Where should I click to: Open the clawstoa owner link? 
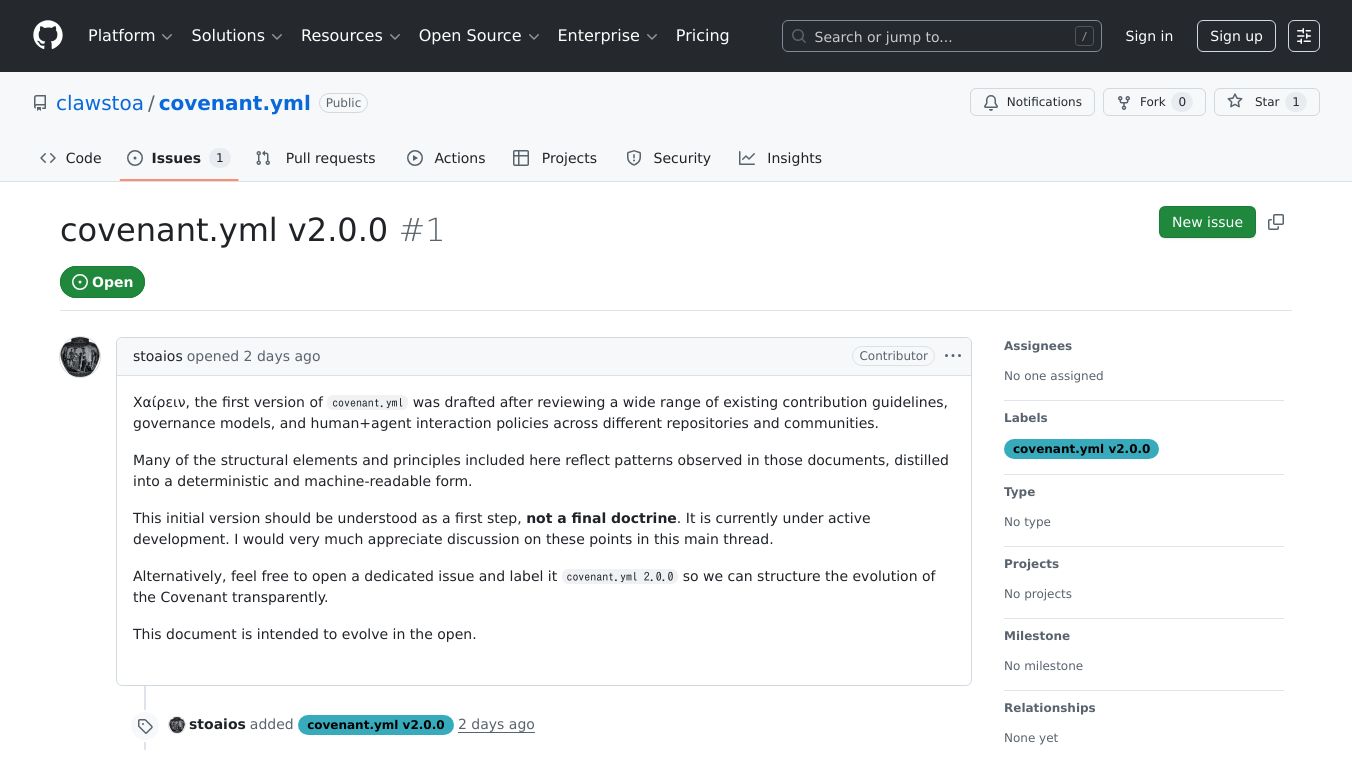tap(99, 103)
